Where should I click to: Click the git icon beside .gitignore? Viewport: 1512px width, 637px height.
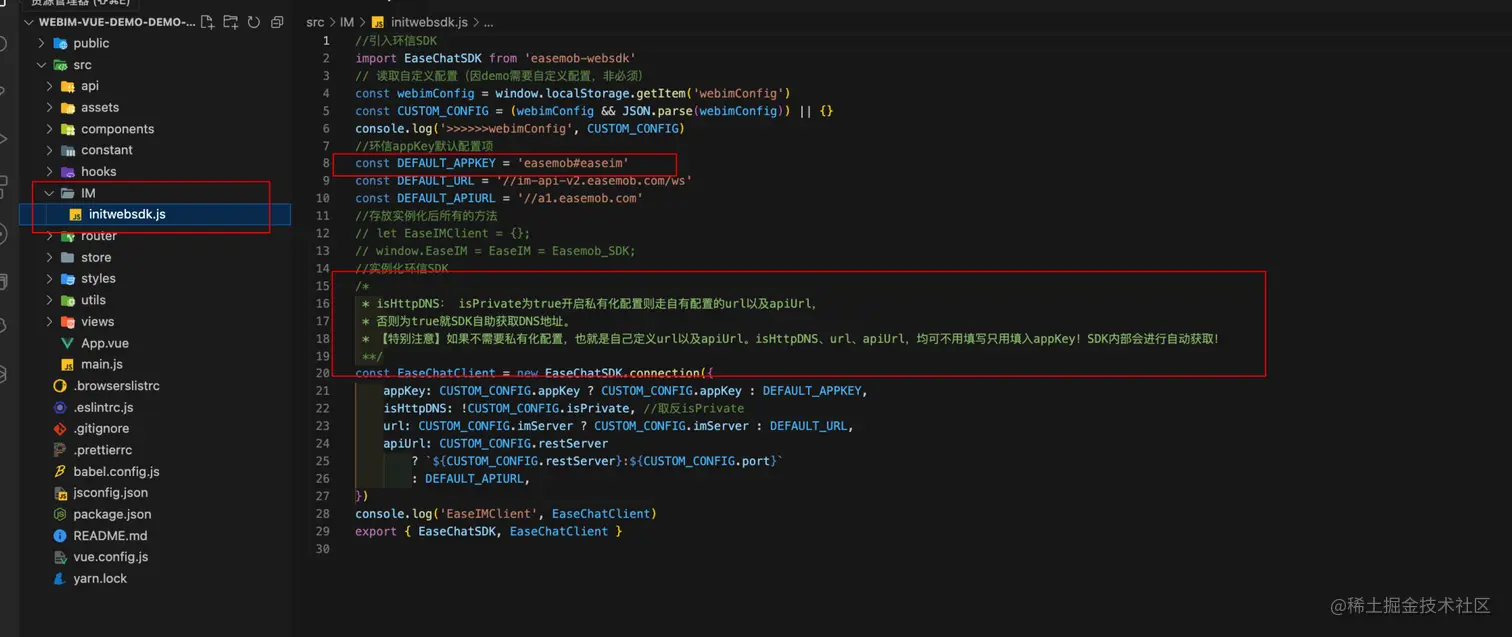point(60,429)
